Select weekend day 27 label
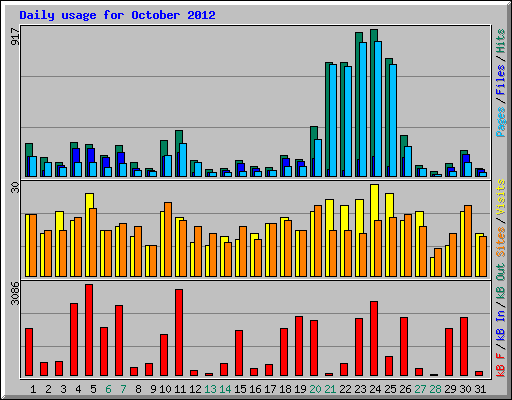 click(x=420, y=389)
